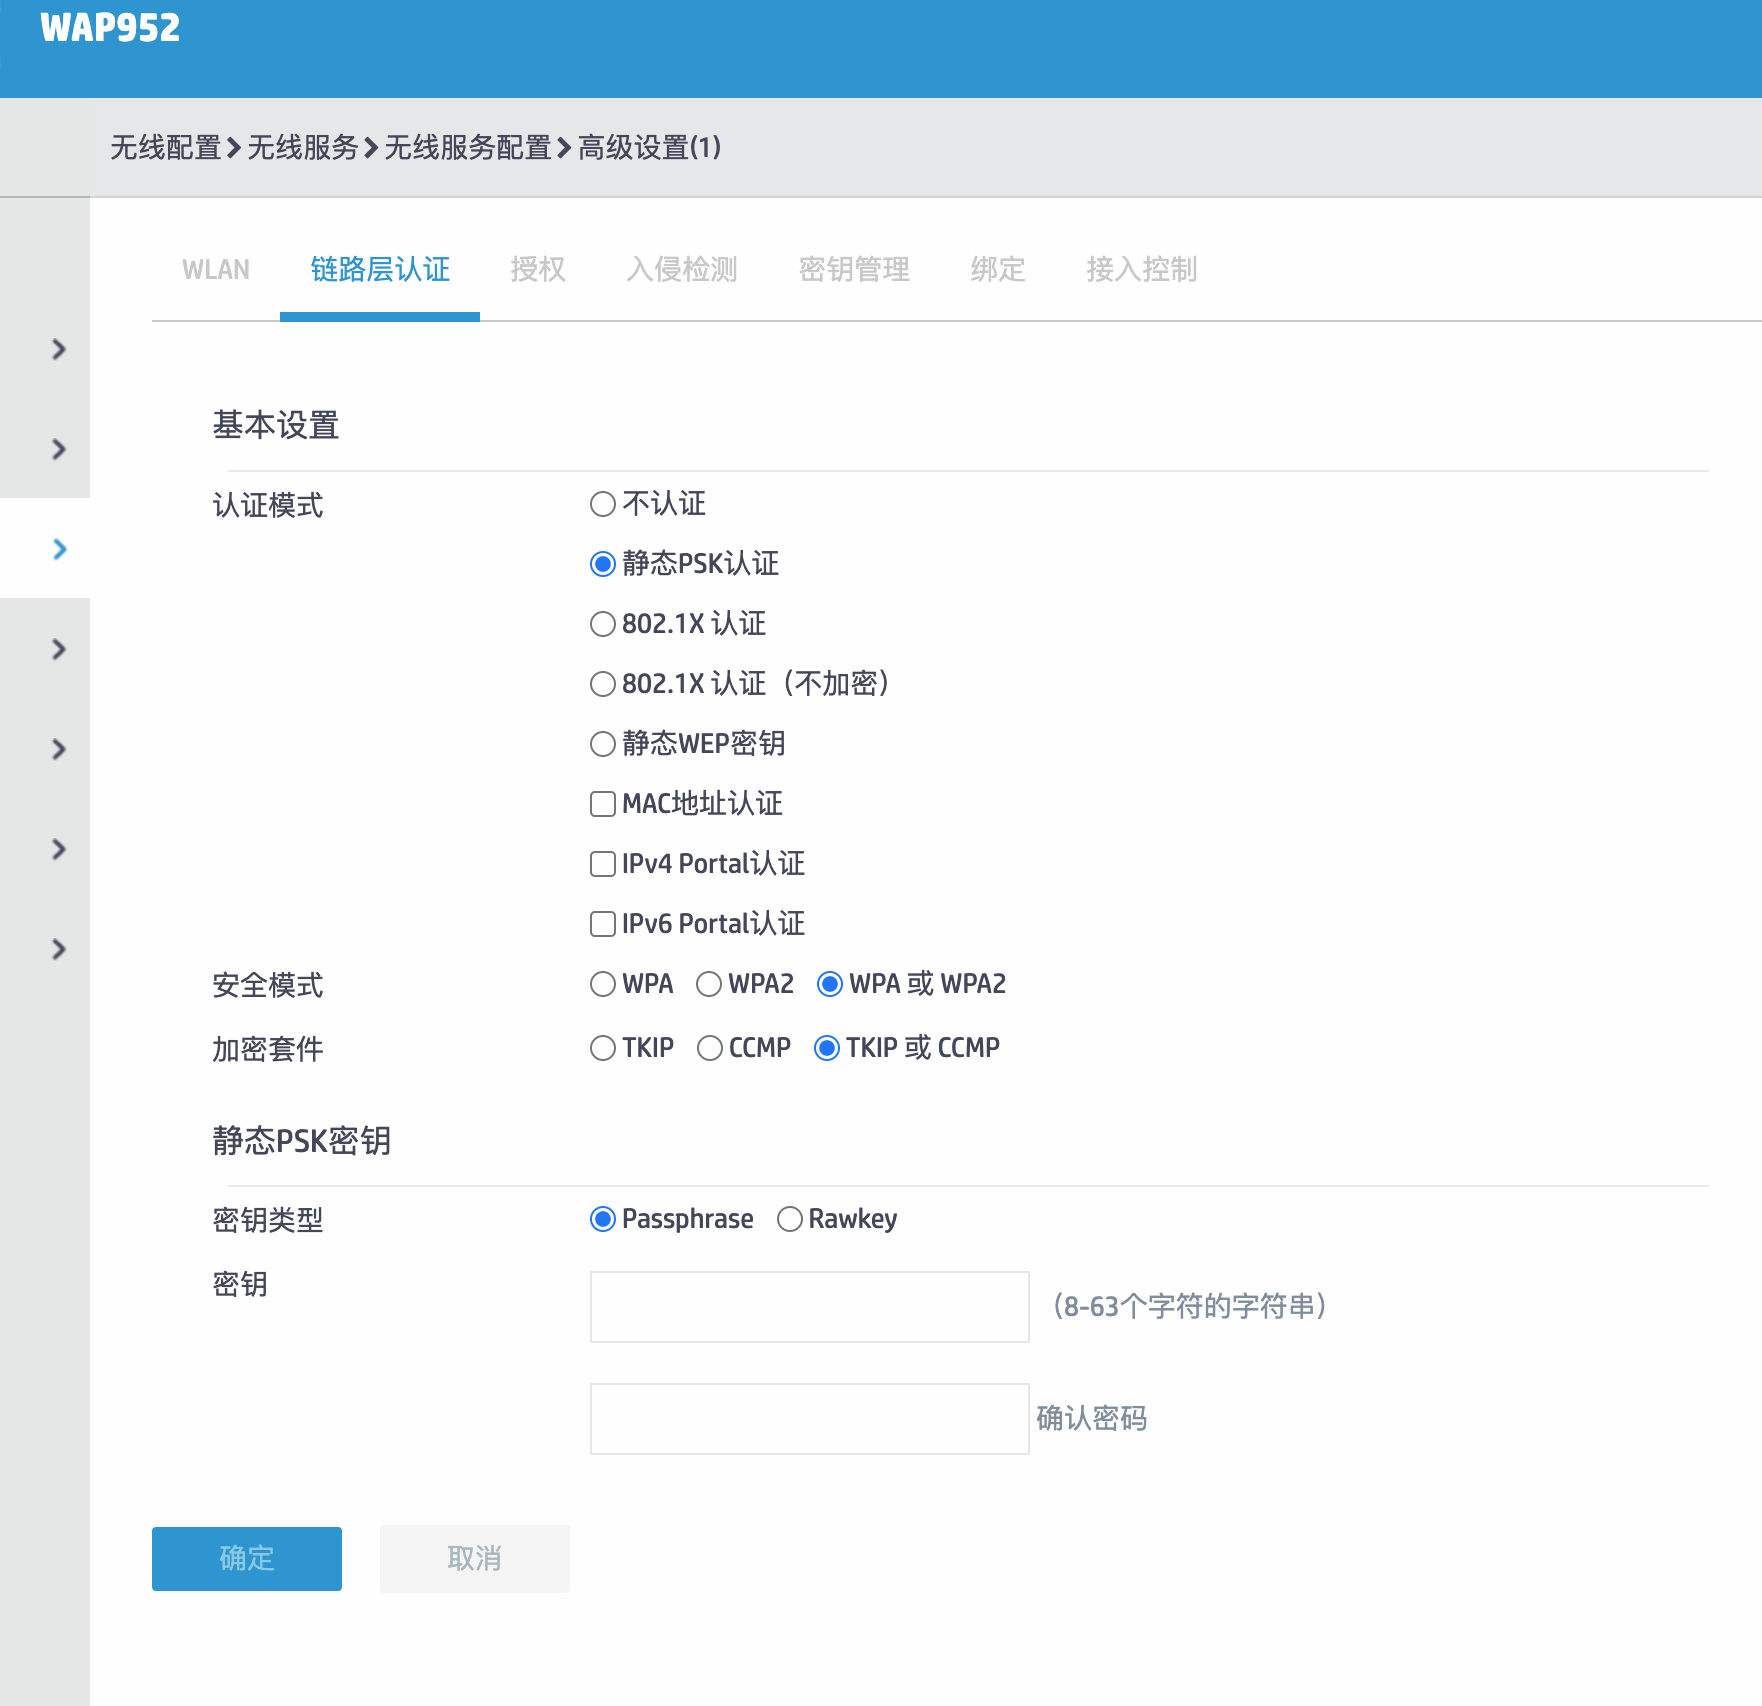Image resolution: width=1762 pixels, height=1706 pixels.
Task: Select the 'WPA 或 WPA2' radio
Action: pos(830,984)
